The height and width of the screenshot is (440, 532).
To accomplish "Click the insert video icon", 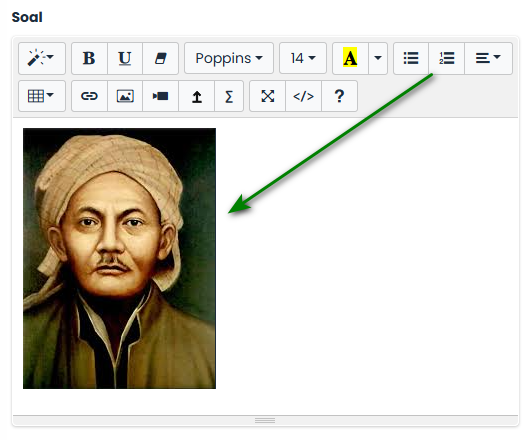I will (160, 96).
